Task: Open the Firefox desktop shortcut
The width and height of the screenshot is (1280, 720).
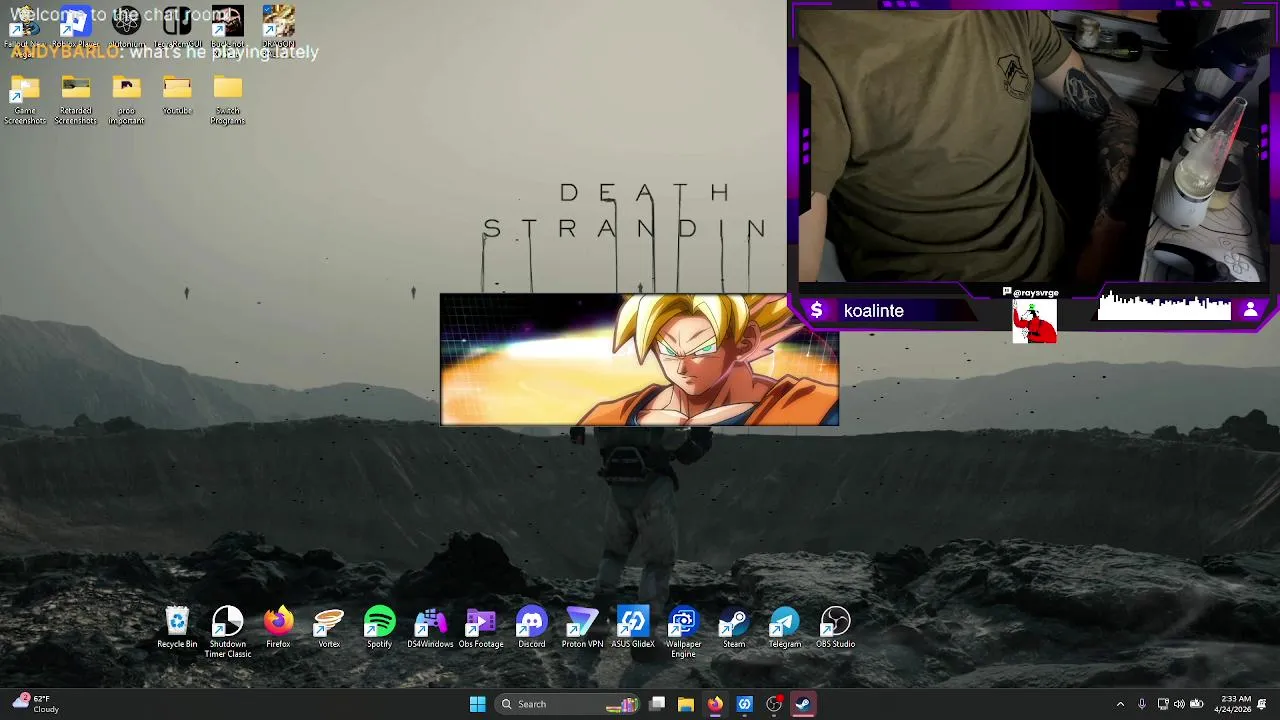Action: (x=278, y=628)
